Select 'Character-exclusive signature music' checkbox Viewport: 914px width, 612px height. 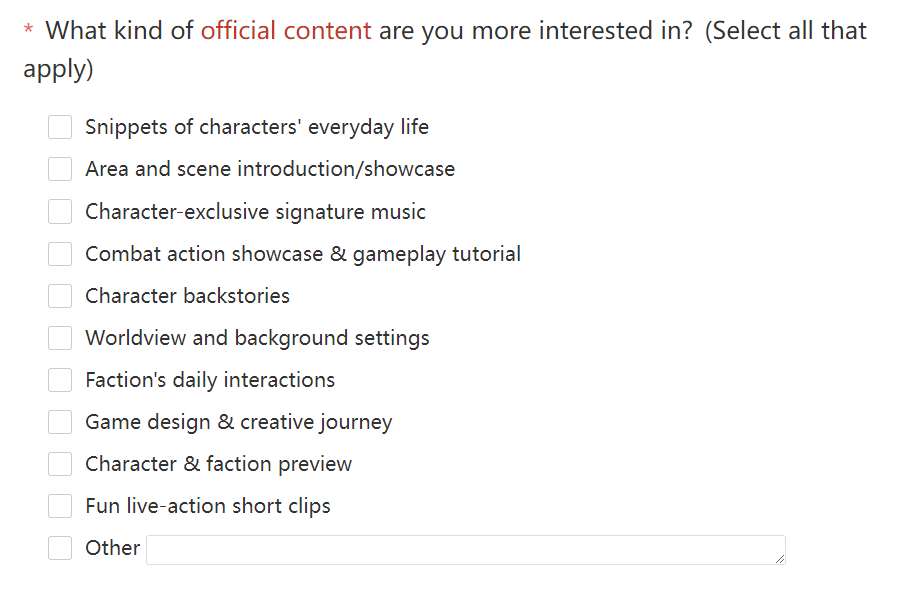point(60,211)
